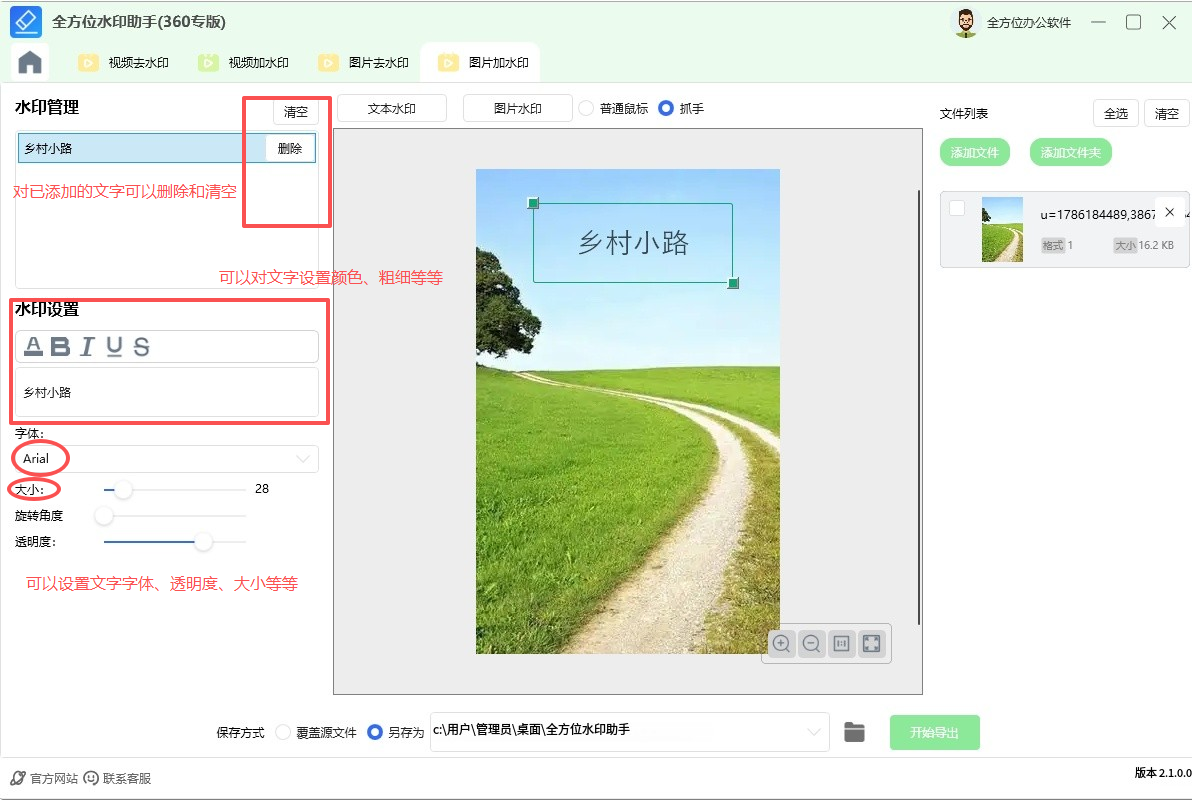Open the folder browser beside save path

click(x=855, y=732)
